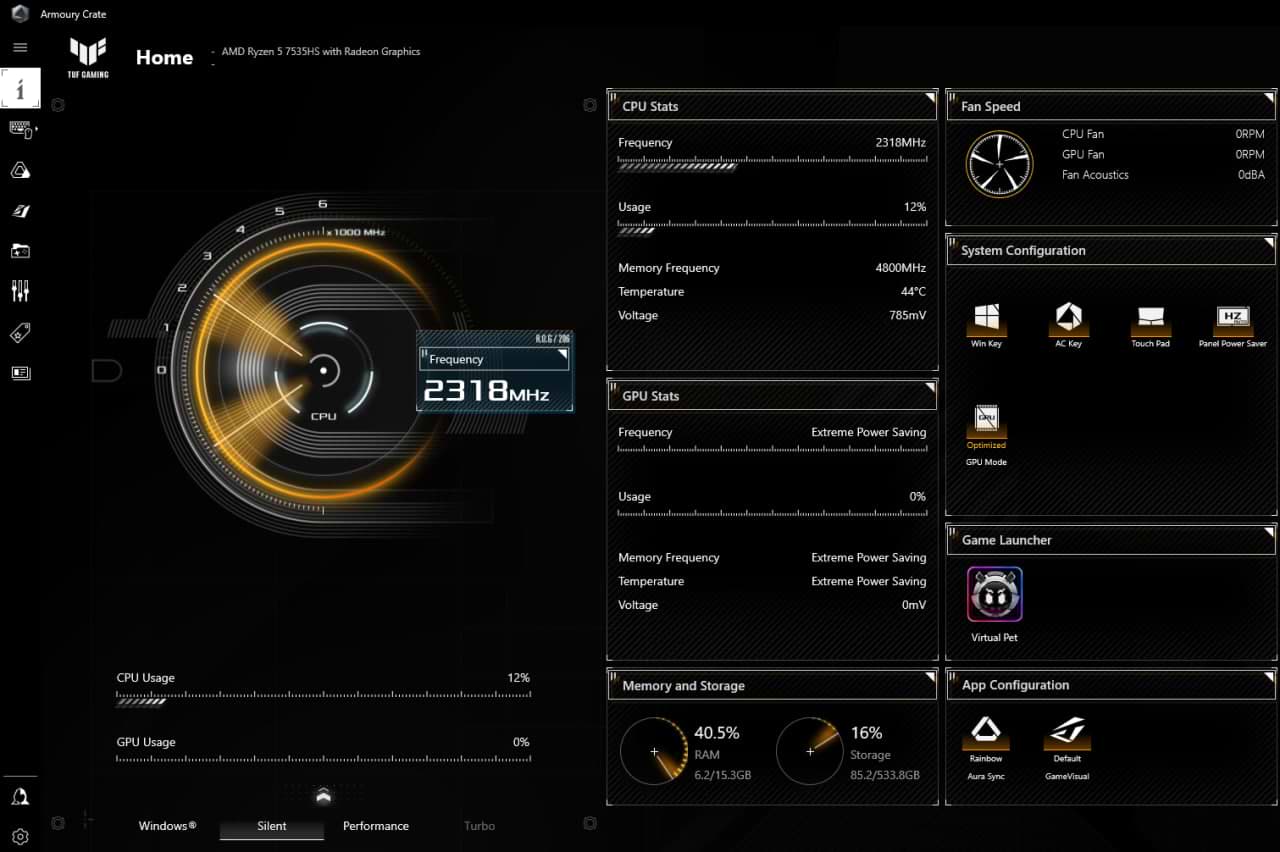Open Settings gear in the sidebar
This screenshot has width=1280, height=852.
20,837
